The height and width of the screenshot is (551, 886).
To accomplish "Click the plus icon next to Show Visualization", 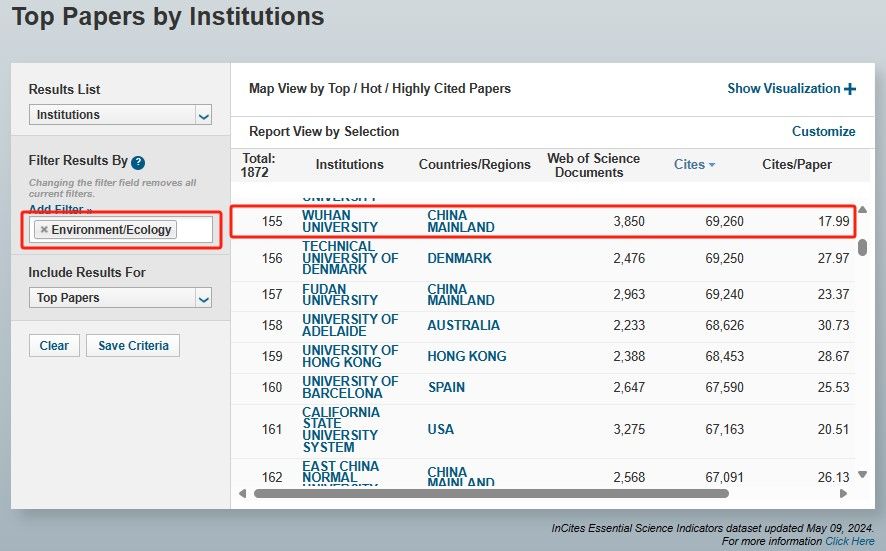I will pos(850,89).
